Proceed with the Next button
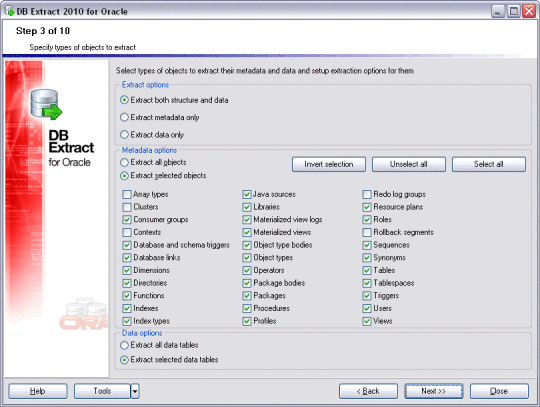 click(x=434, y=391)
